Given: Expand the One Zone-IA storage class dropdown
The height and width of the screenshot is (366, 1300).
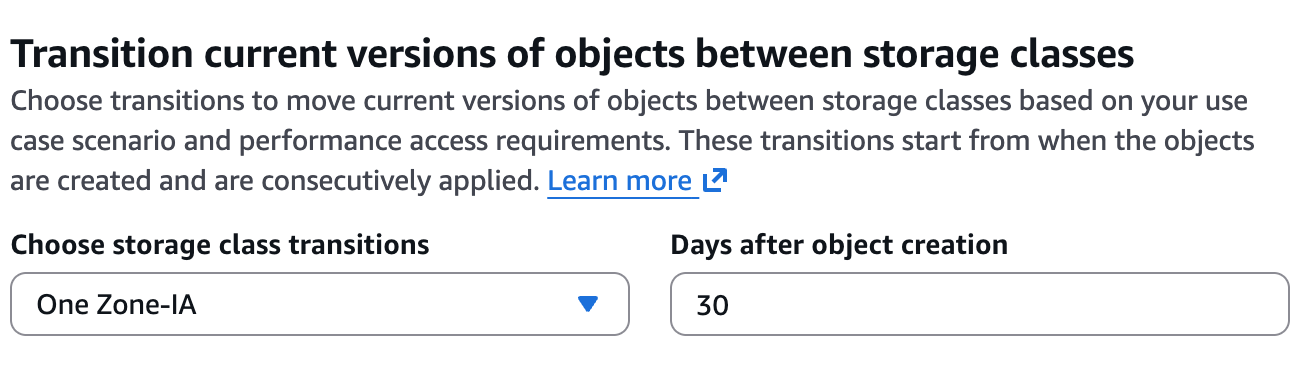Looking at the screenshot, I should (x=320, y=304).
